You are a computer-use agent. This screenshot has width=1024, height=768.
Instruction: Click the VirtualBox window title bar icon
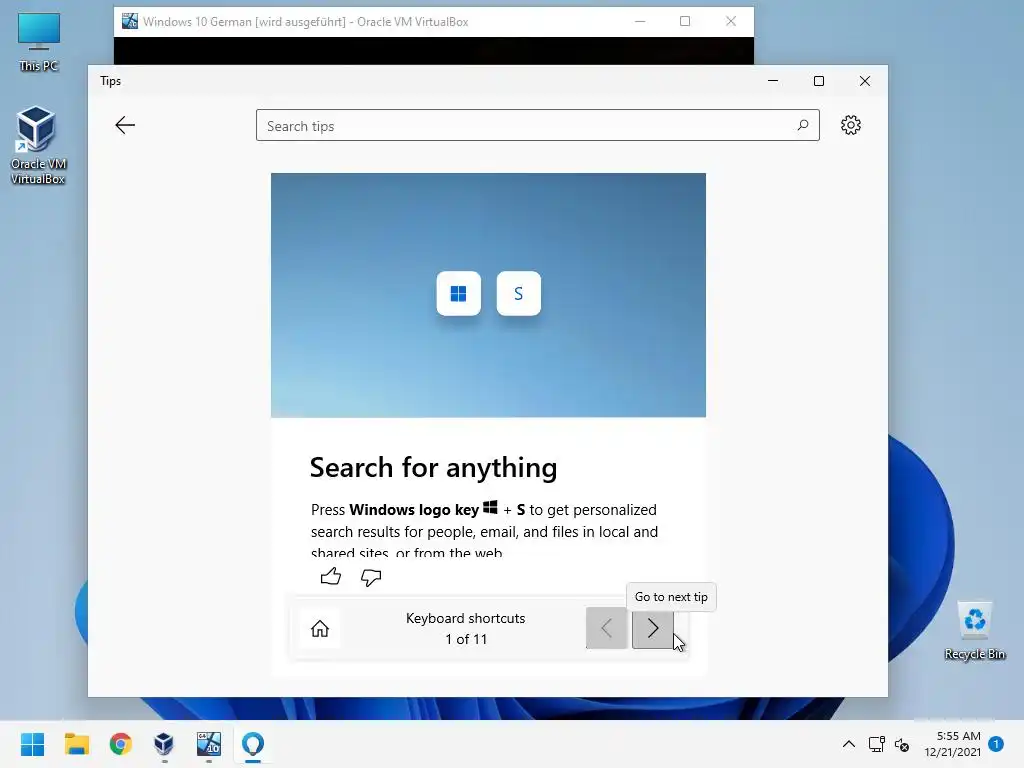click(x=129, y=22)
